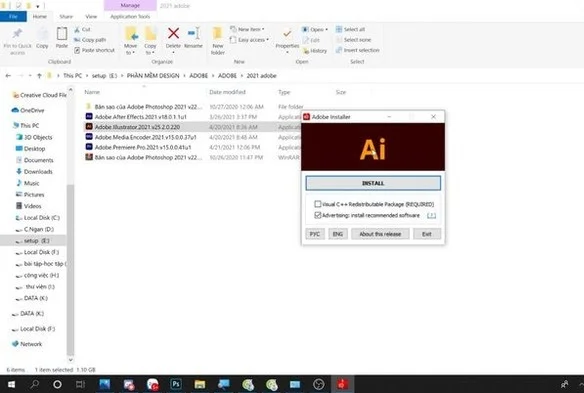Open the Application Tools tab
Image resolution: width=584 pixels, height=393 pixels.
click(x=130, y=16)
